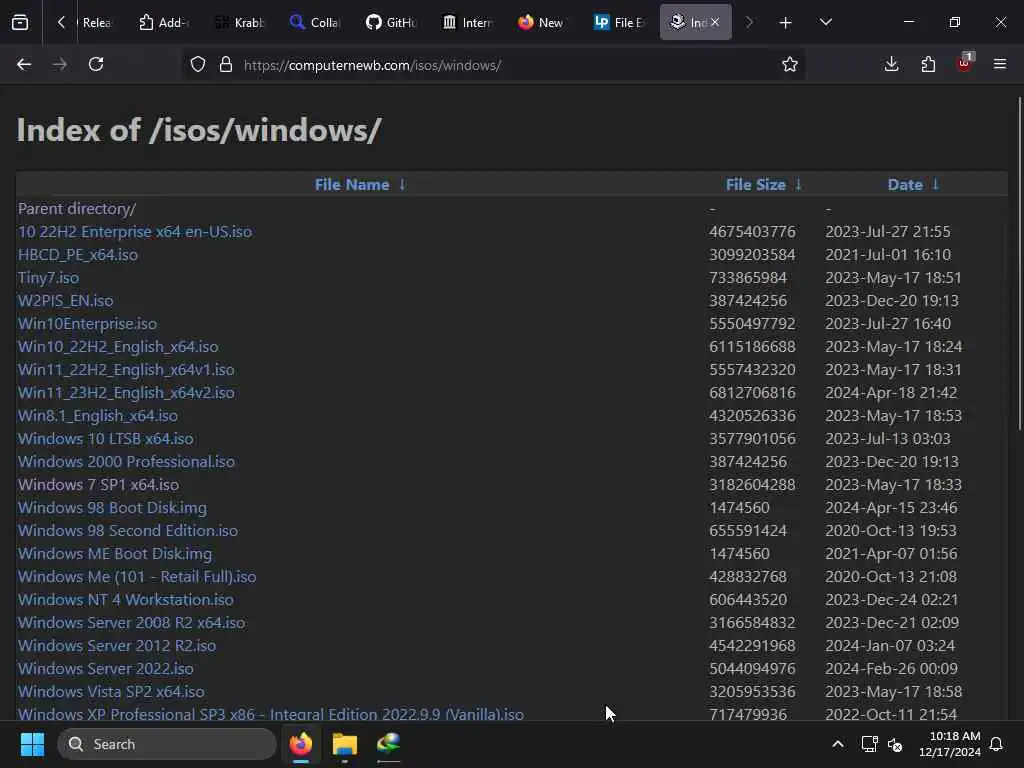The width and height of the screenshot is (1024, 768).
Task: Switch to the Relea tab
Action: [95, 23]
